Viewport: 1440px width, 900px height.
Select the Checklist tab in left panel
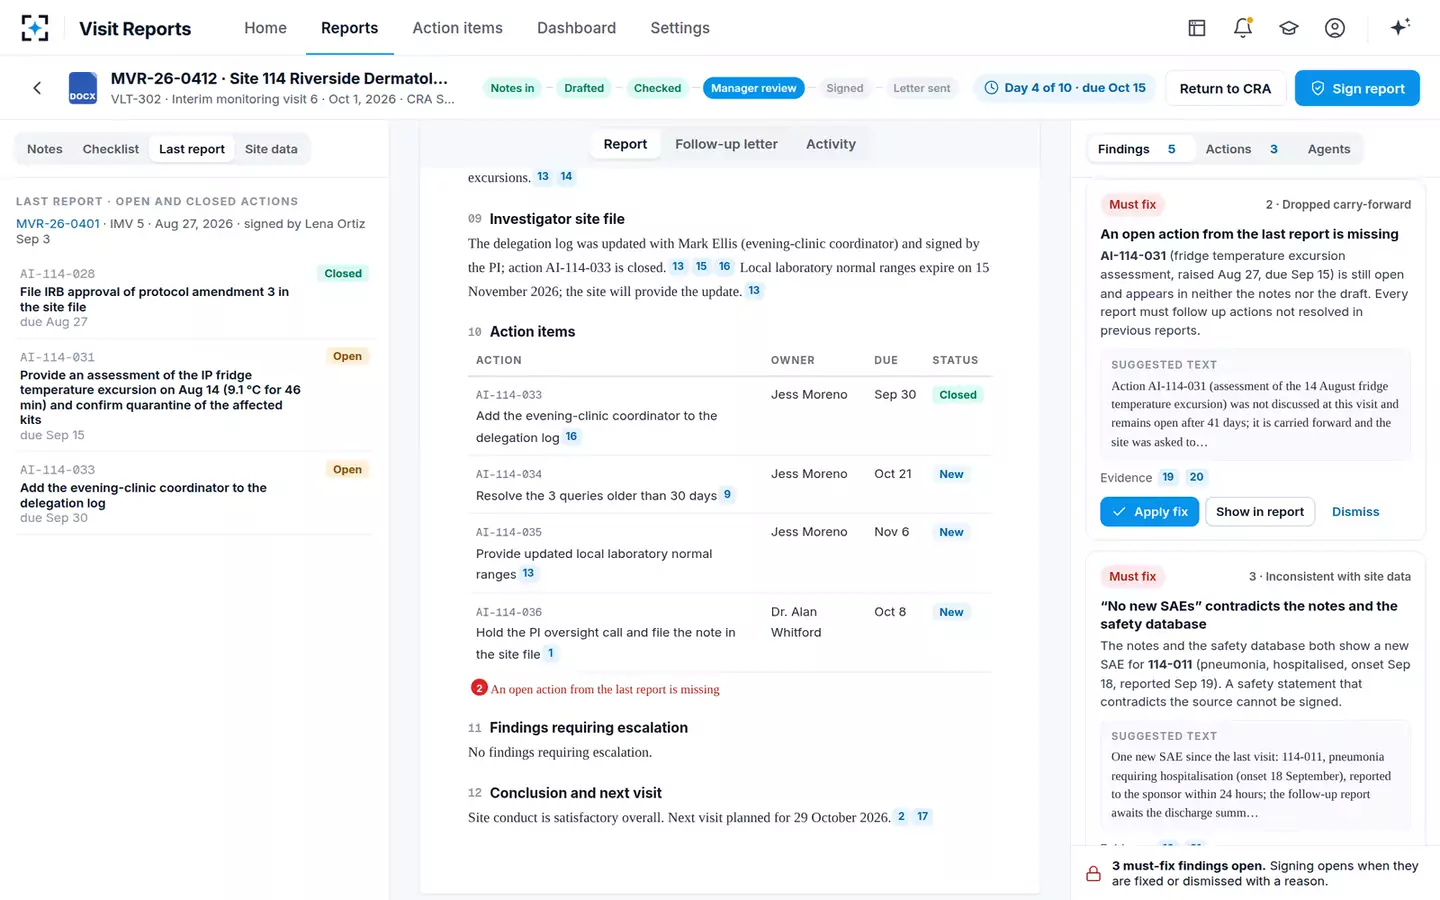(111, 149)
